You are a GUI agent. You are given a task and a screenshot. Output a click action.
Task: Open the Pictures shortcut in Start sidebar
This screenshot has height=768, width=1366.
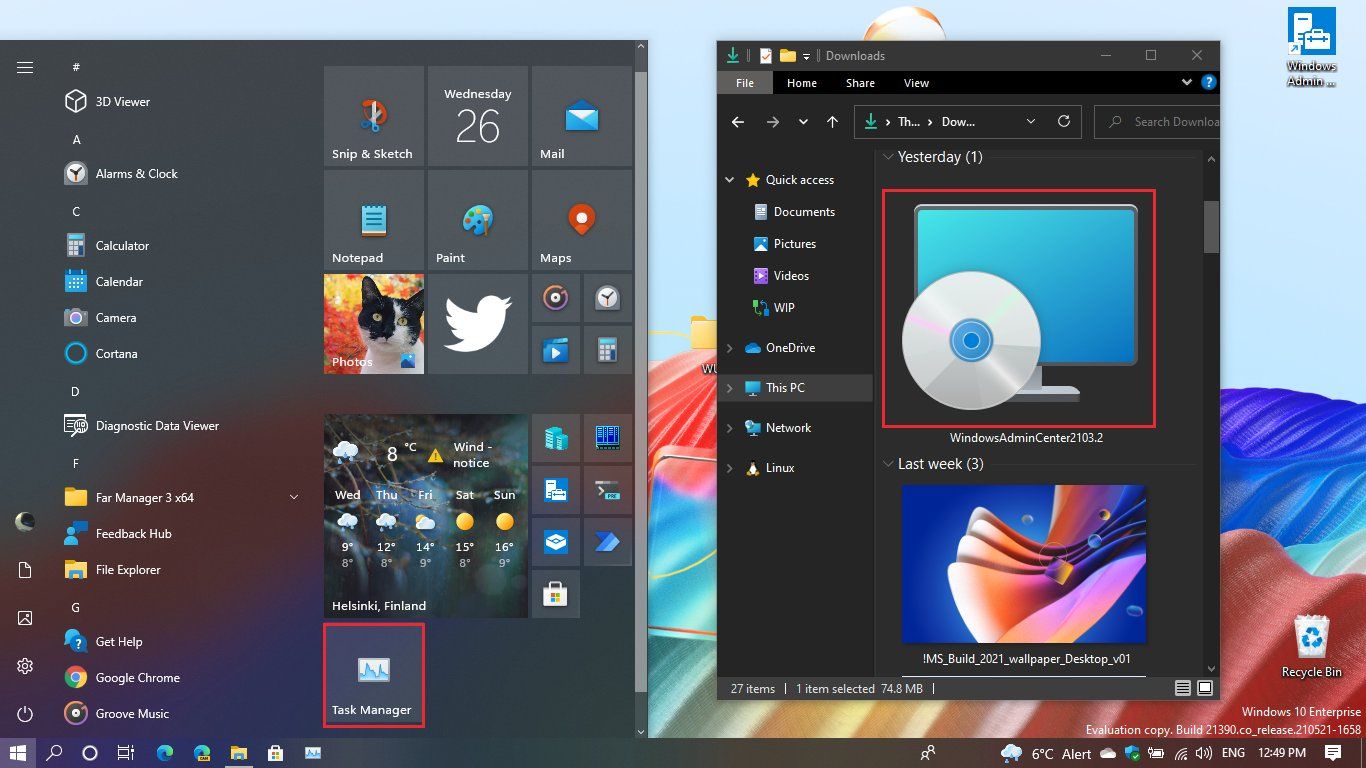pyautogui.click(x=25, y=618)
